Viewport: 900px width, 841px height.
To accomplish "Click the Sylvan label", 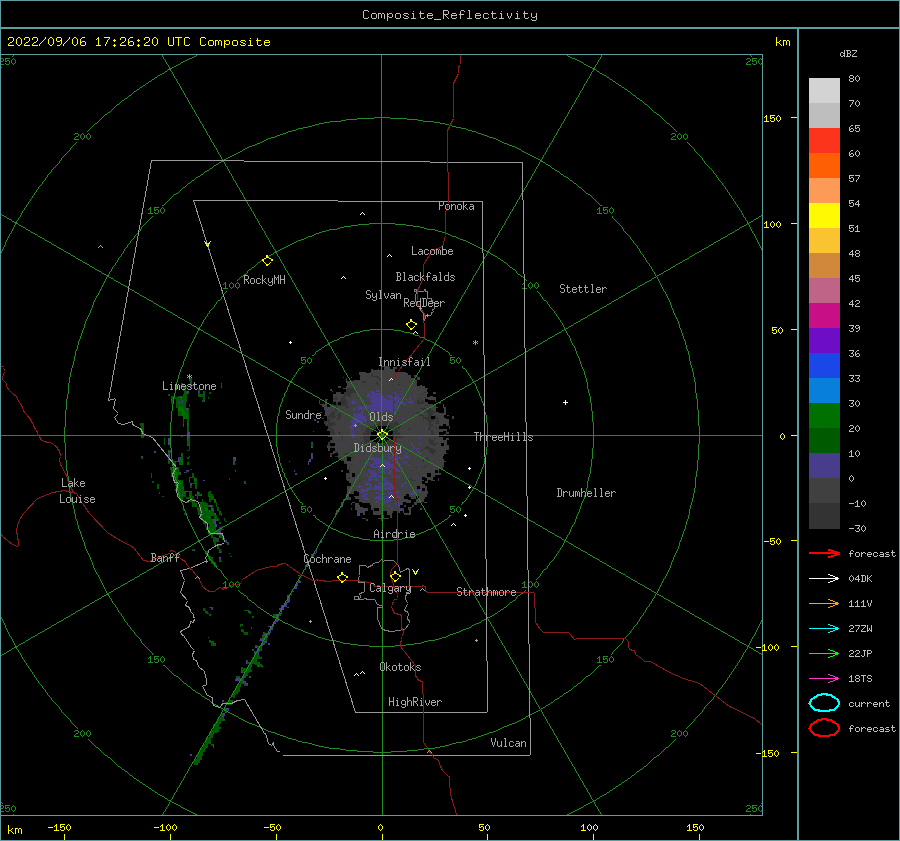I will click(x=383, y=295).
